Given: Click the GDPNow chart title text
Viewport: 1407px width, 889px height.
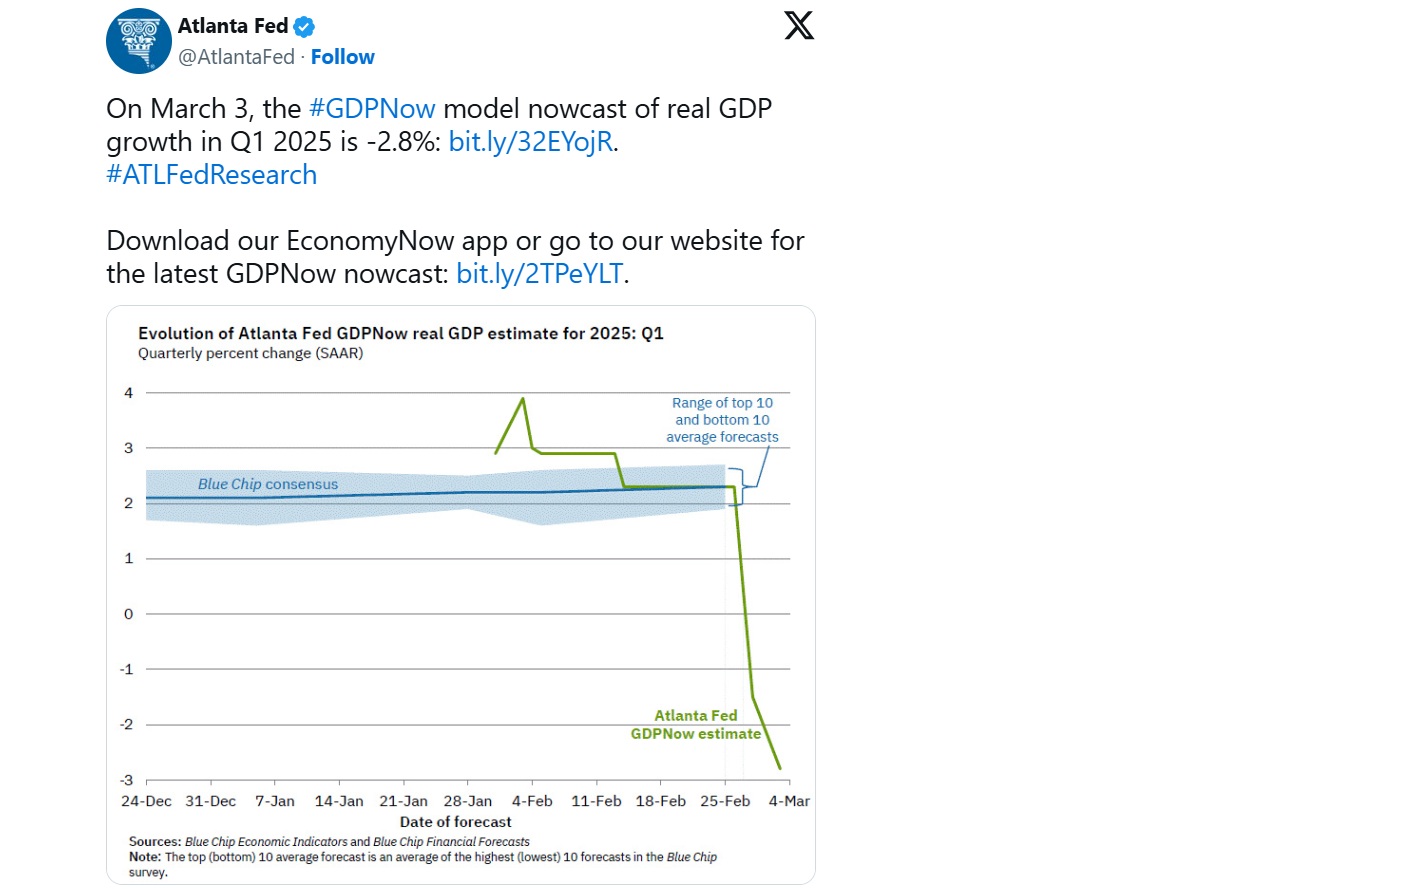Looking at the screenshot, I should [400, 333].
